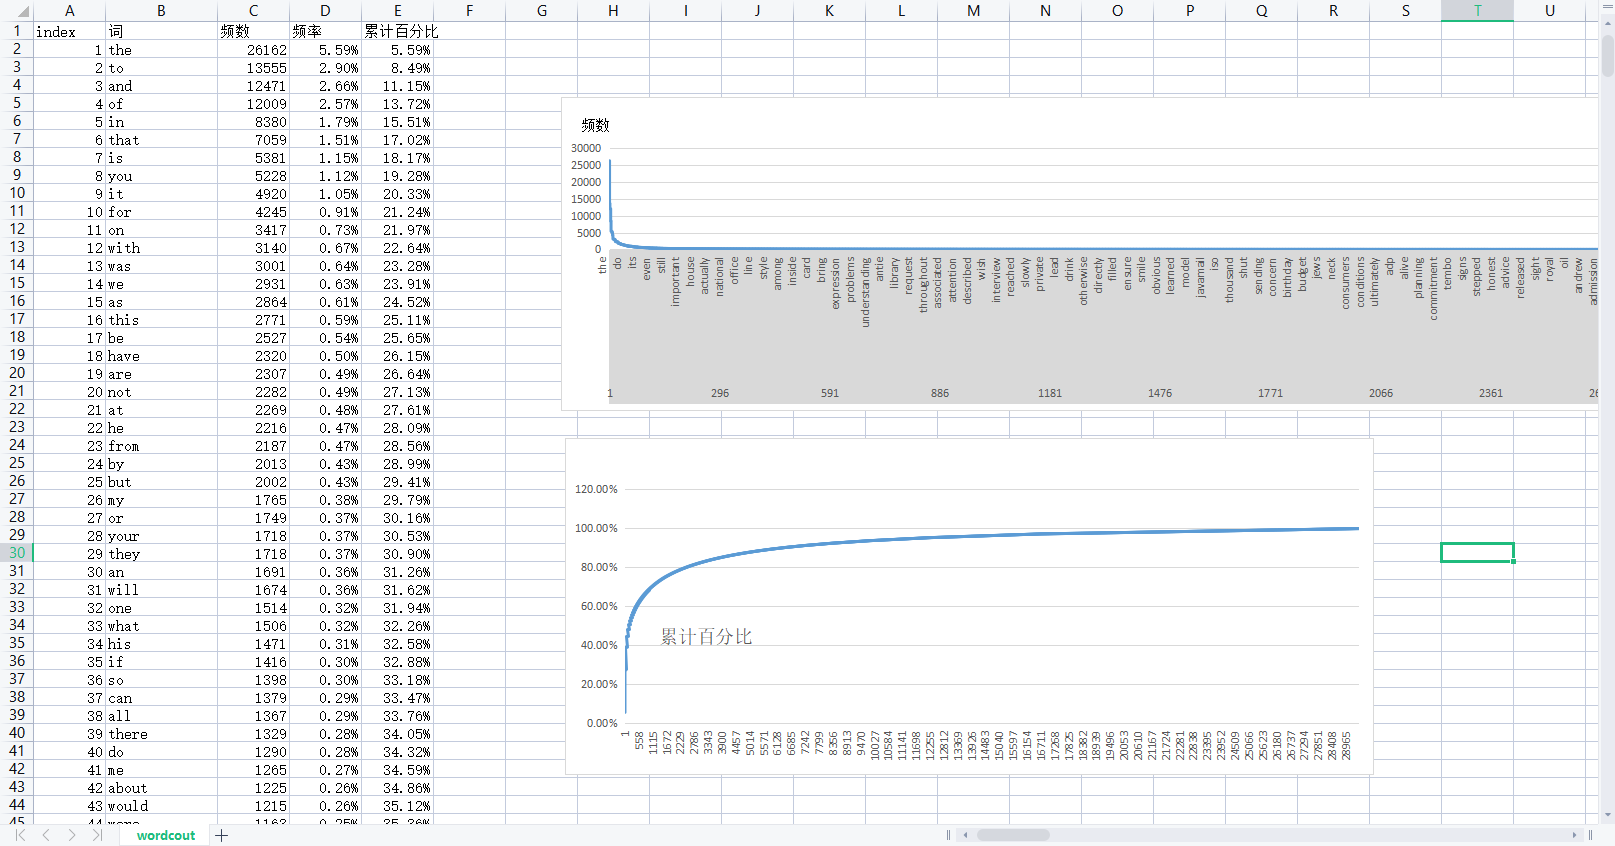The width and height of the screenshot is (1615, 846).
Task: Click sheet-tab splitter handle beside scrollbar
Action: point(948,835)
